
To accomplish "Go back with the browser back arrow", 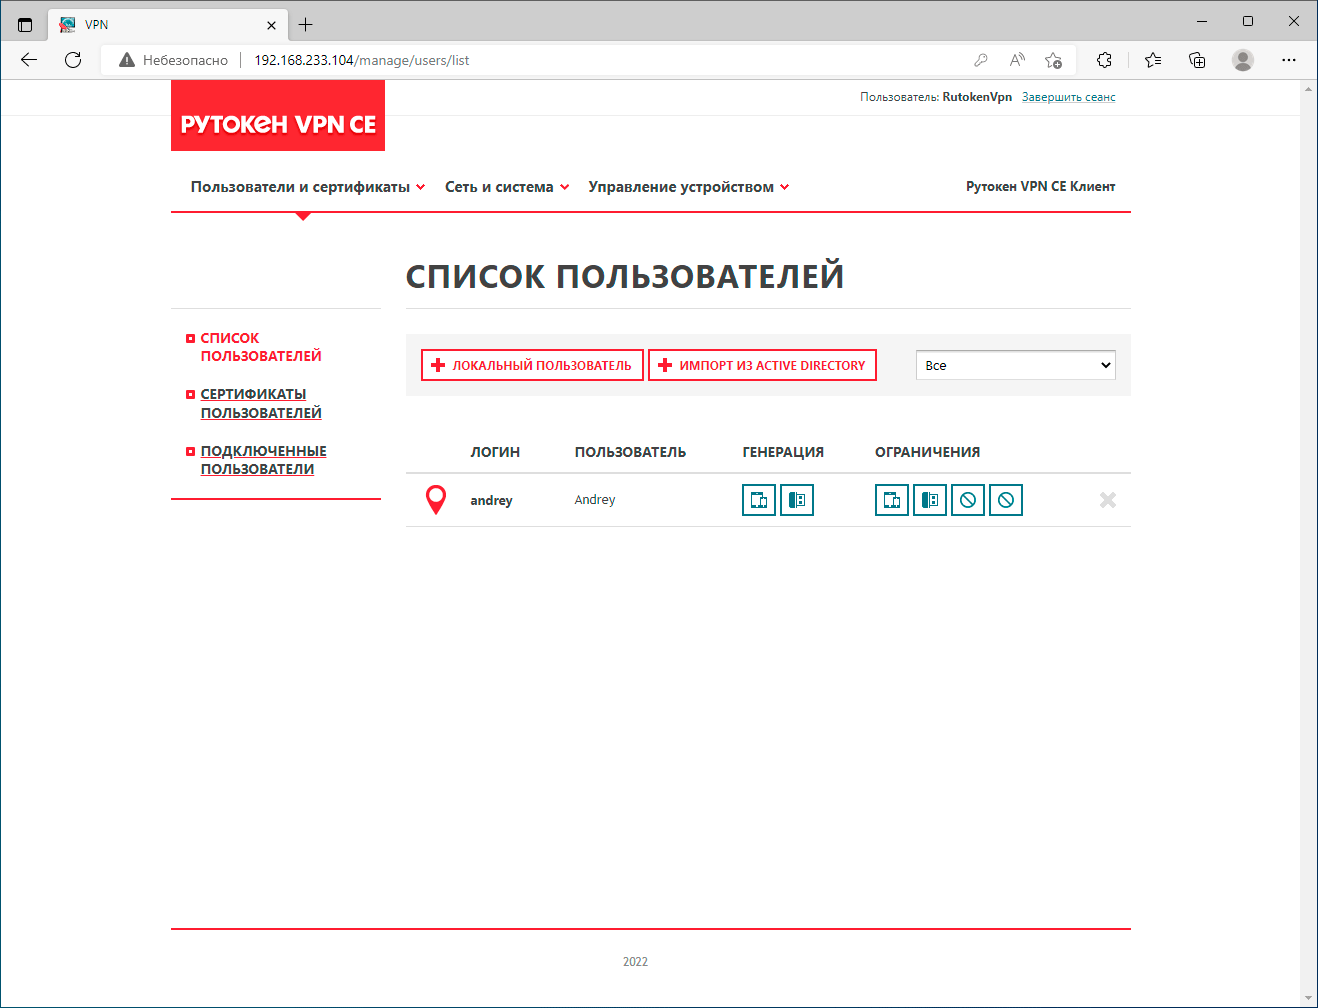I will click(x=29, y=60).
